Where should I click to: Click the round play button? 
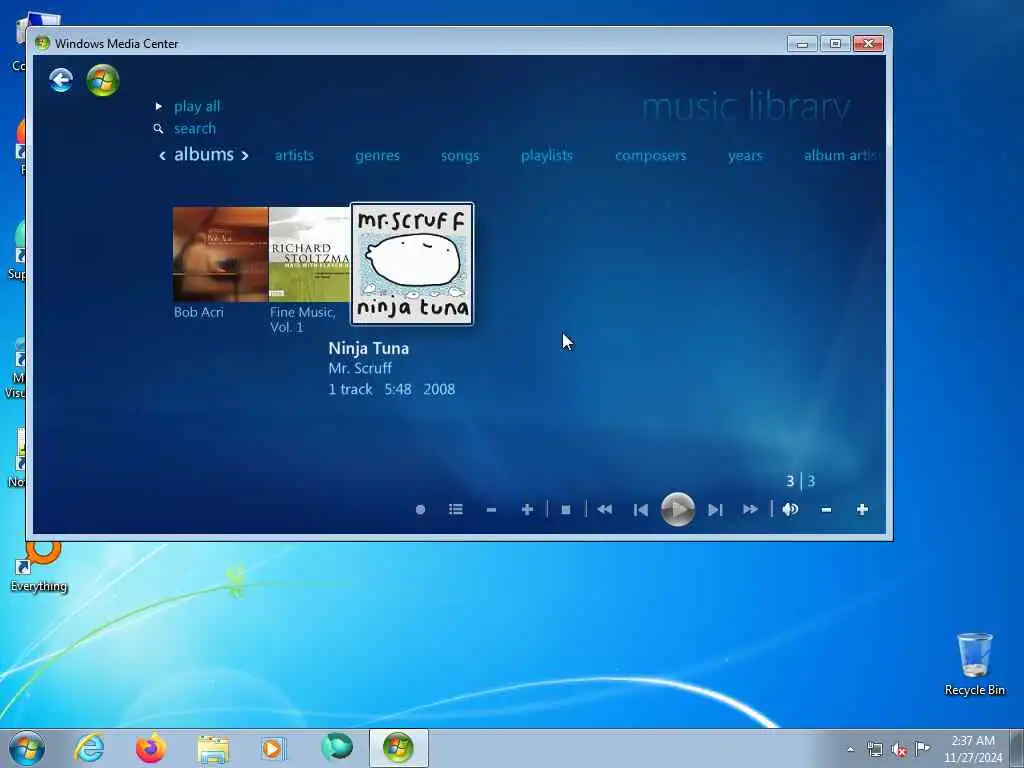coord(677,509)
